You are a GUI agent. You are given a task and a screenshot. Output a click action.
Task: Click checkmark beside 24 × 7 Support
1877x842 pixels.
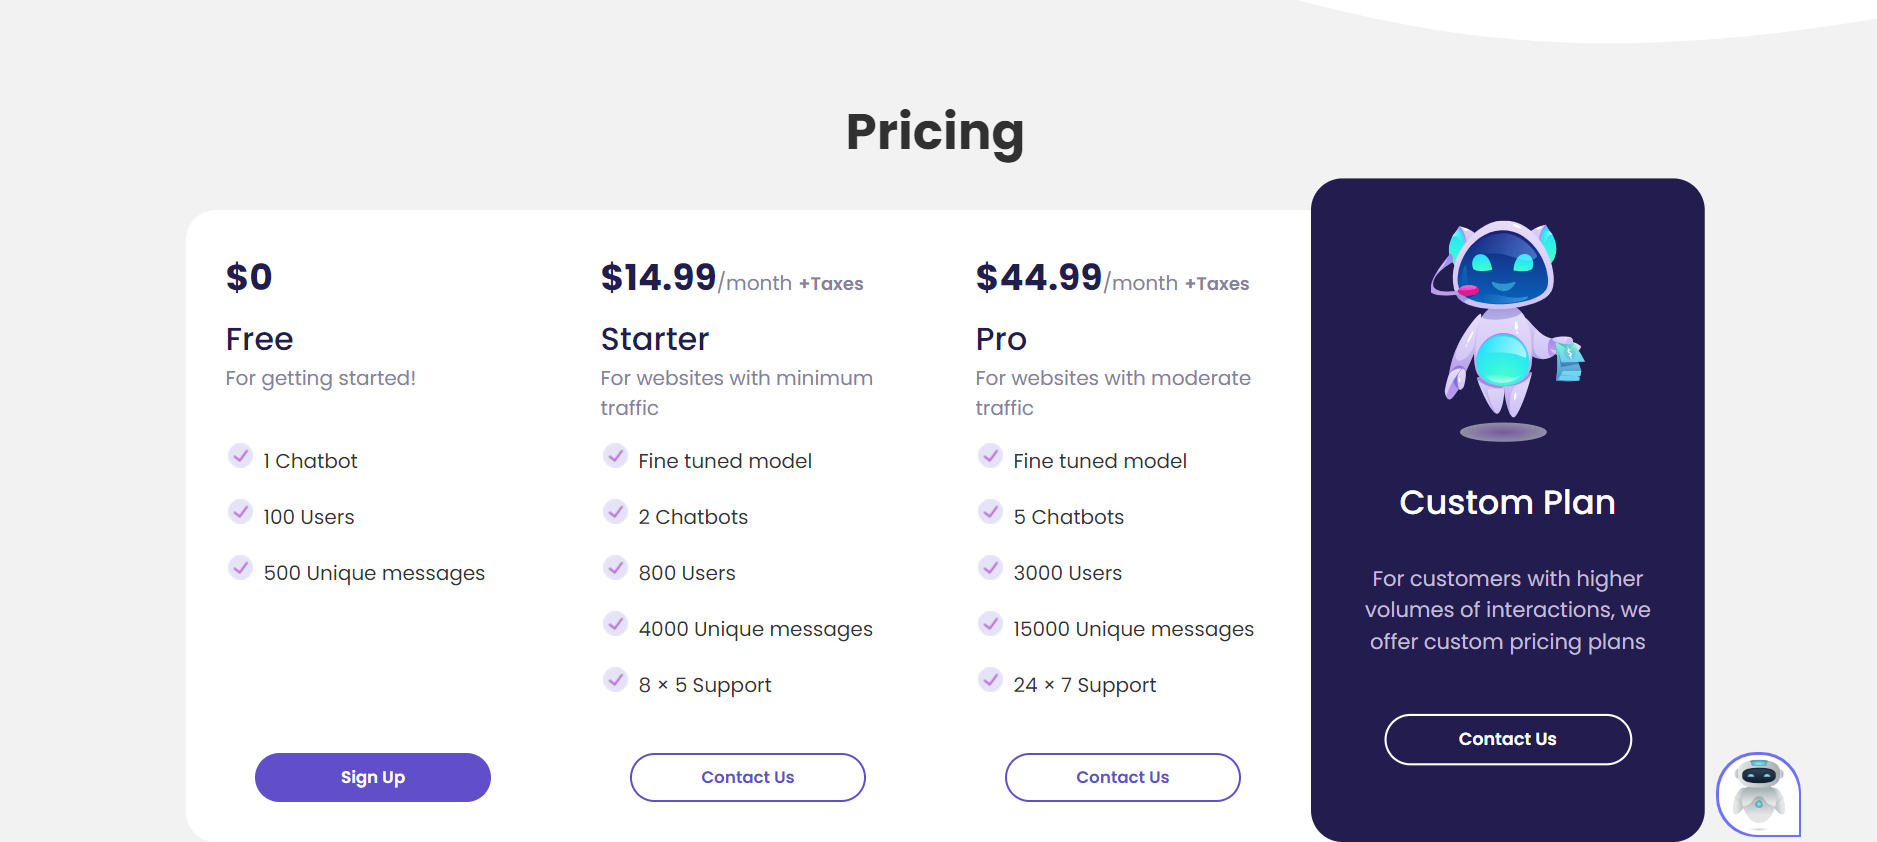[x=990, y=680]
